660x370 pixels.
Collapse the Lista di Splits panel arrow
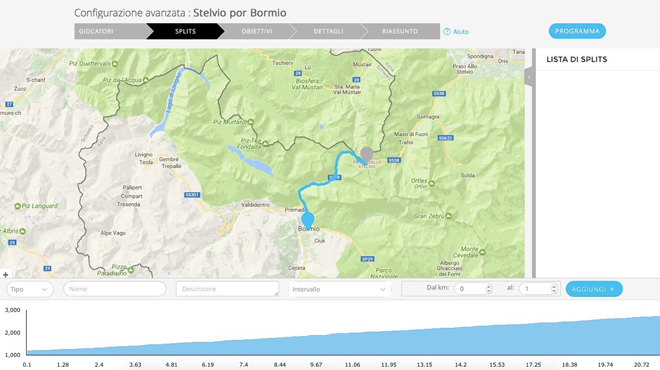(x=529, y=77)
